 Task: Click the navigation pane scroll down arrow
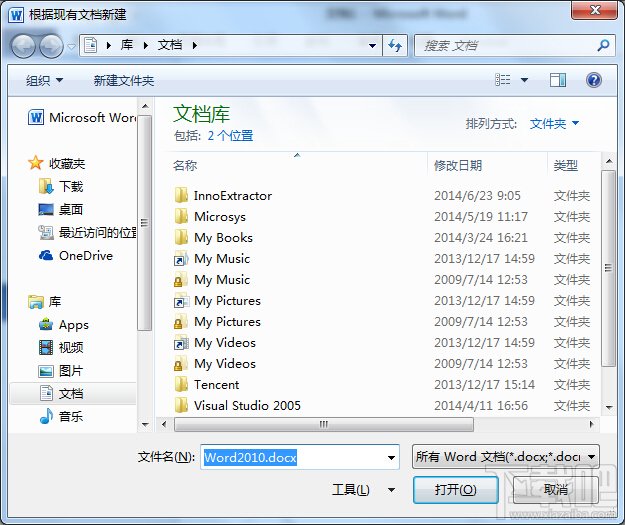145,425
